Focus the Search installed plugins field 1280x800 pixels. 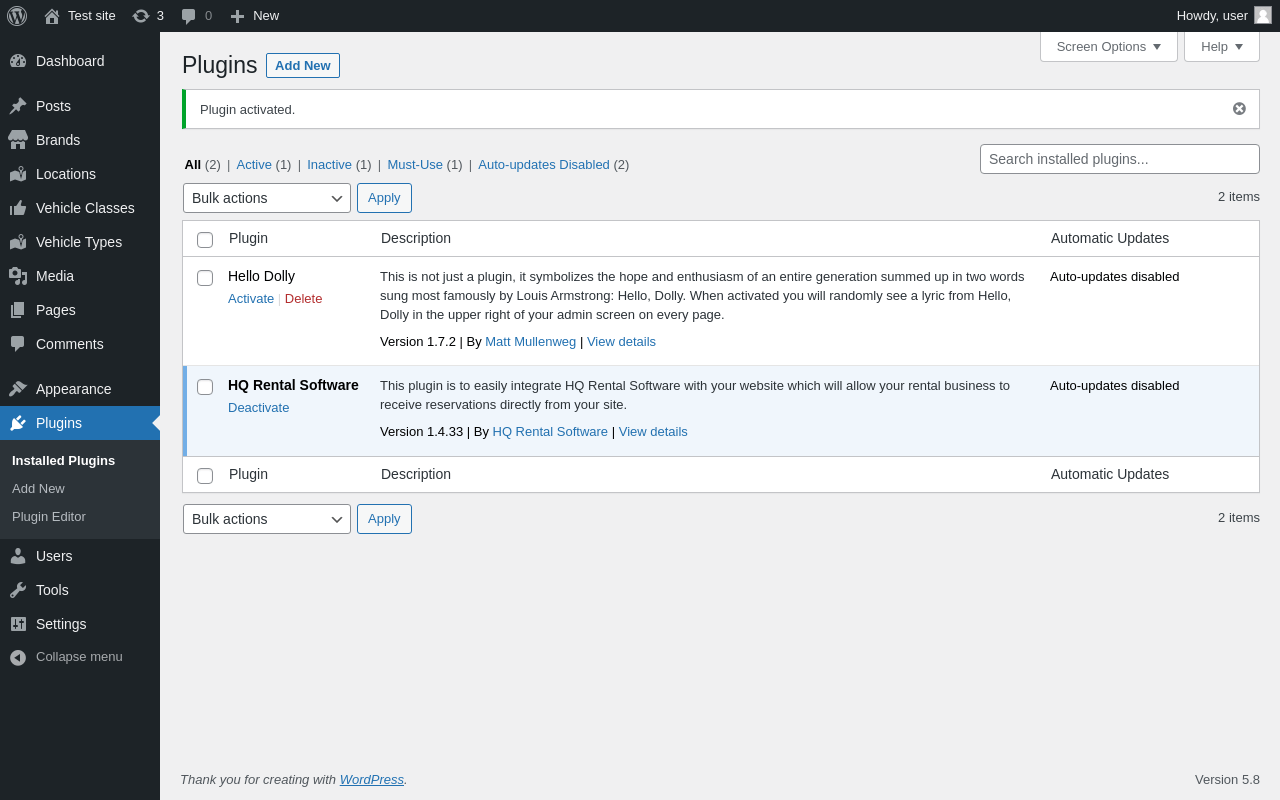[1120, 159]
